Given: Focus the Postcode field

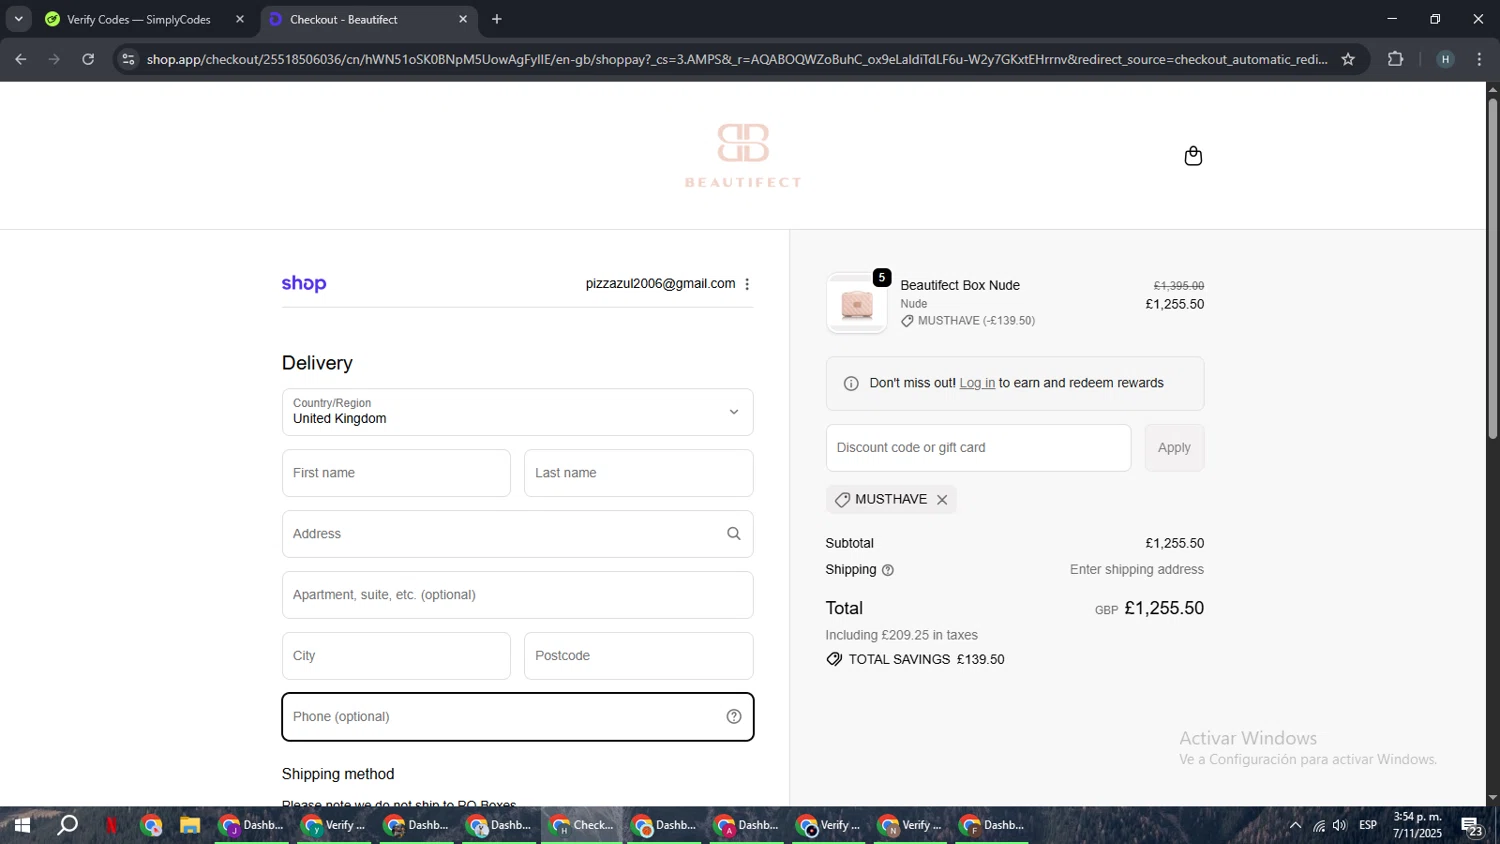Looking at the screenshot, I should coord(638,656).
